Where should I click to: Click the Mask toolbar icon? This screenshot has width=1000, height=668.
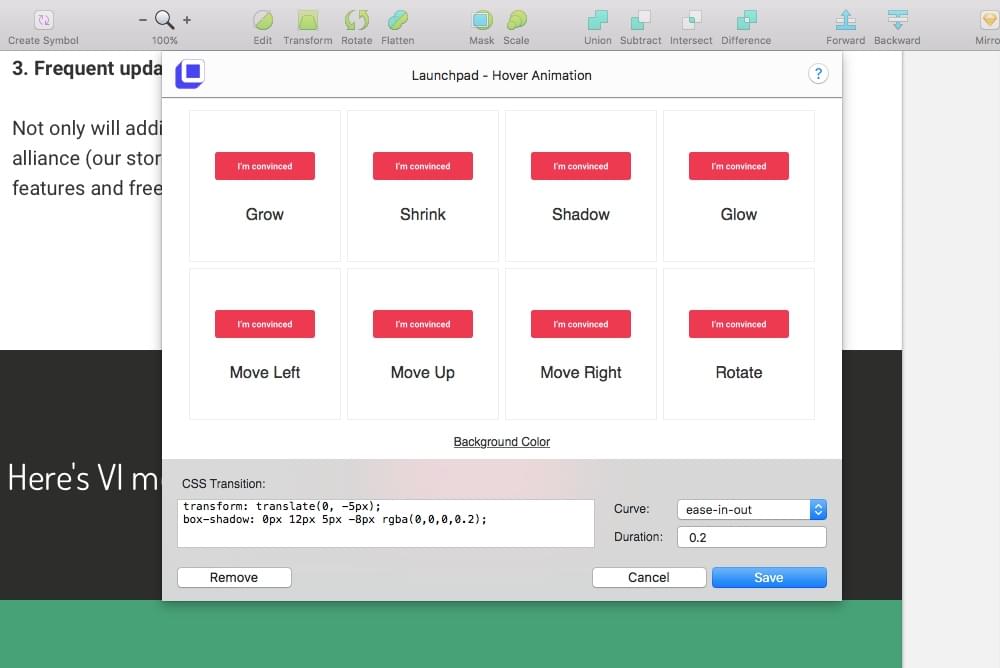tap(482, 20)
